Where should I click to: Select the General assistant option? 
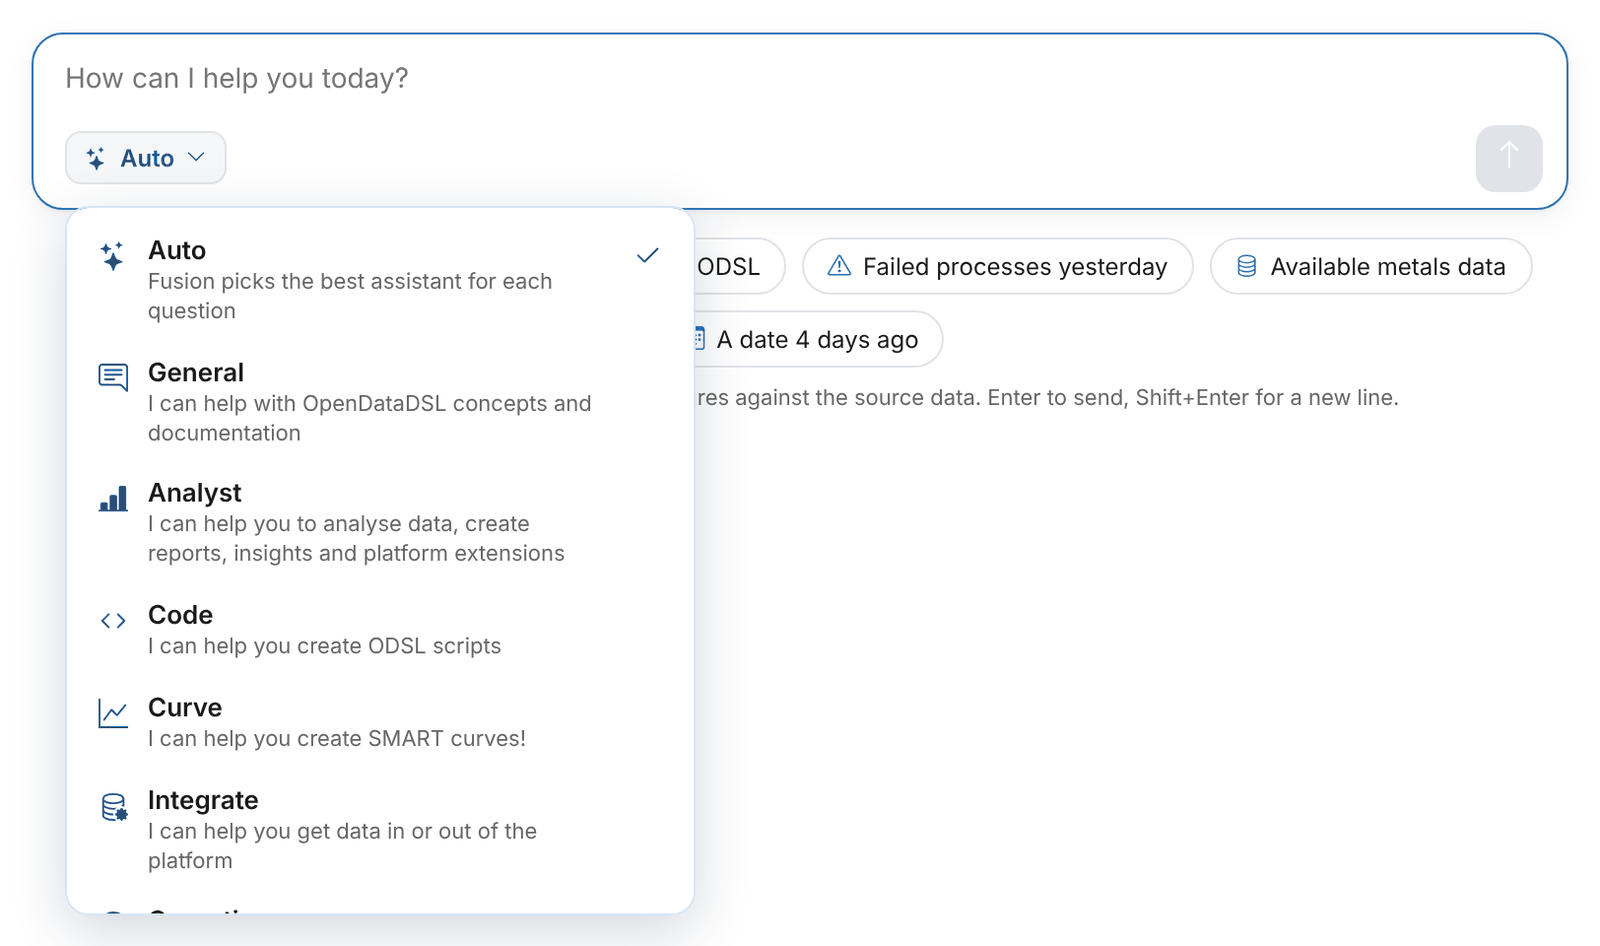380,402
